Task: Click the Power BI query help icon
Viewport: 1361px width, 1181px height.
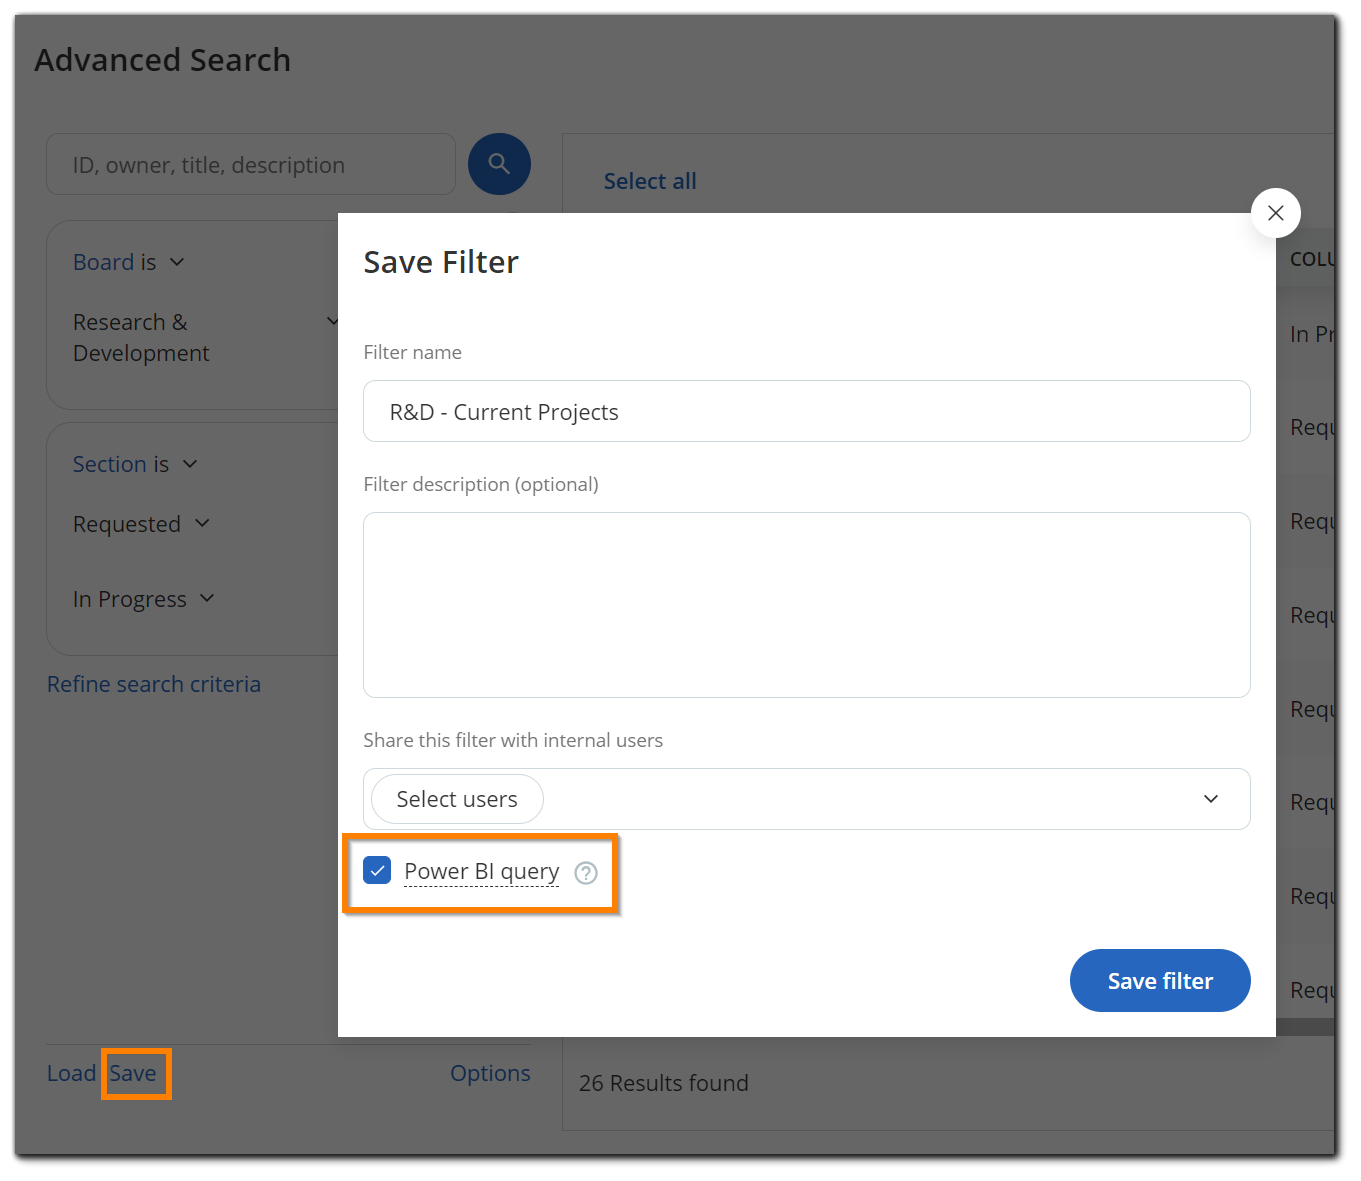Action: coord(586,873)
